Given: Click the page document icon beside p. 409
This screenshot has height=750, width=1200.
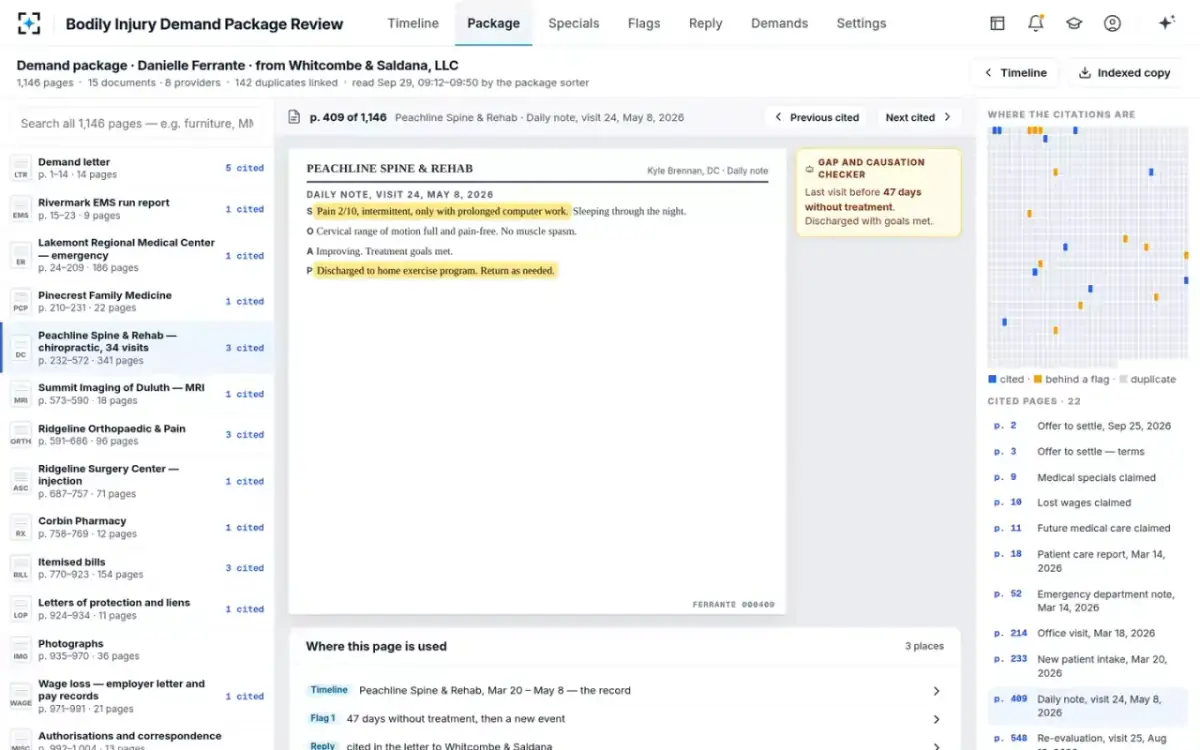Looking at the screenshot, I should point(294,117).
